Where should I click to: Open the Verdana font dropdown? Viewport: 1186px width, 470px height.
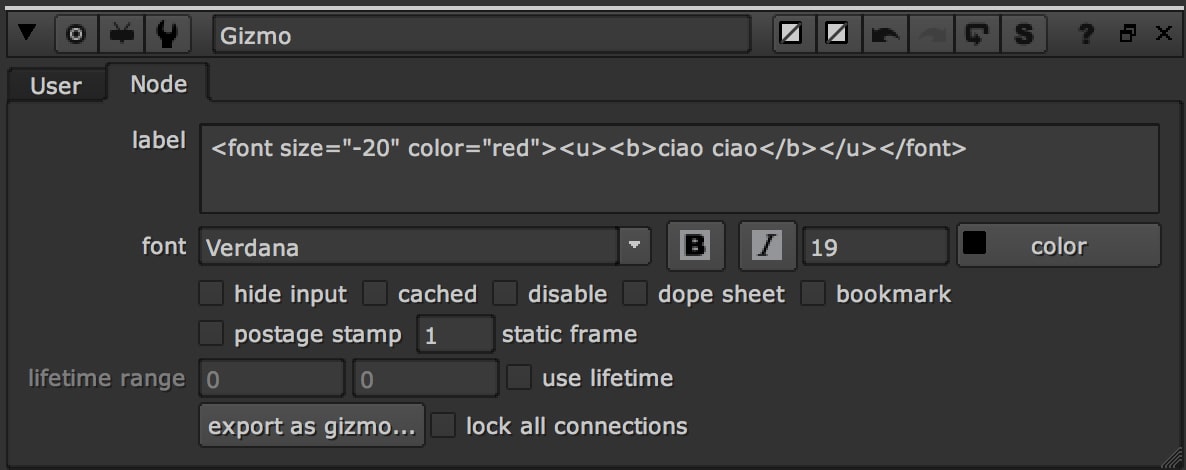pyautogui.click(x=633, y=246)
